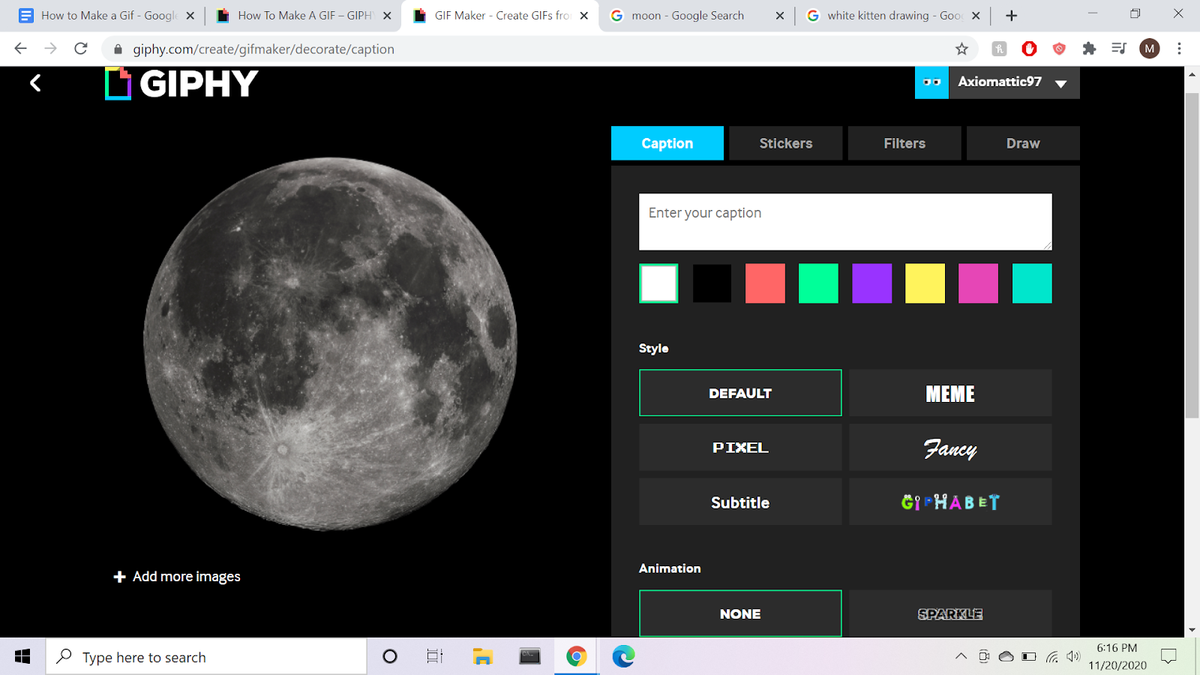Select the Fancy style button

[950, 447]
